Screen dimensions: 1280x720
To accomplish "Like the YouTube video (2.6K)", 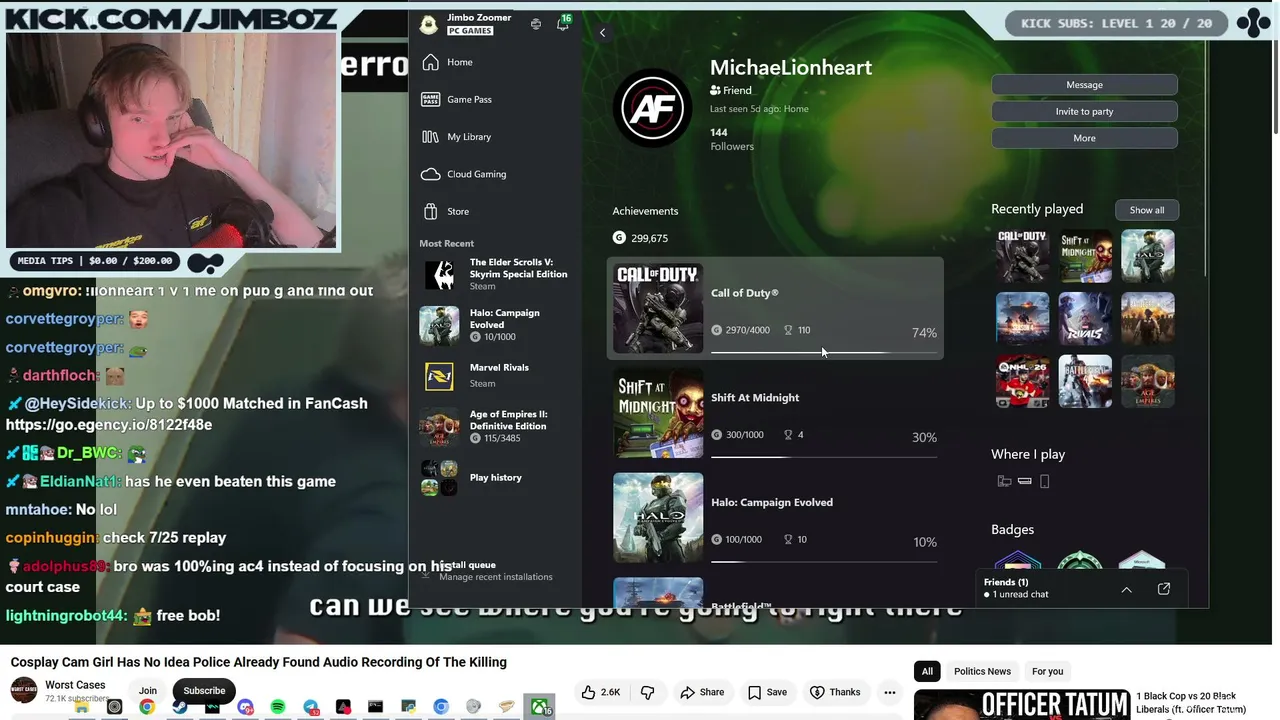I will coord(602,692).
